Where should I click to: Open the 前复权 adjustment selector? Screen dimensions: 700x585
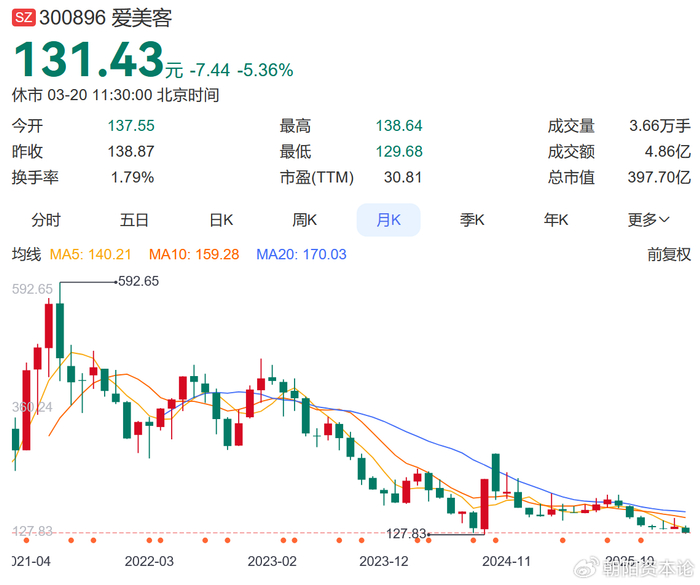[669, 255]
